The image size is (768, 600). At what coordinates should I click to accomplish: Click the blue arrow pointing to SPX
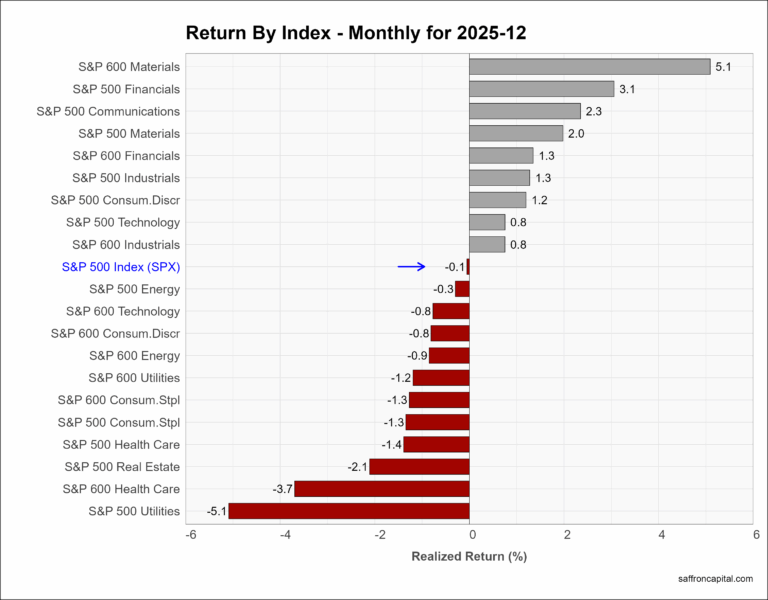[x=411, y=267]
